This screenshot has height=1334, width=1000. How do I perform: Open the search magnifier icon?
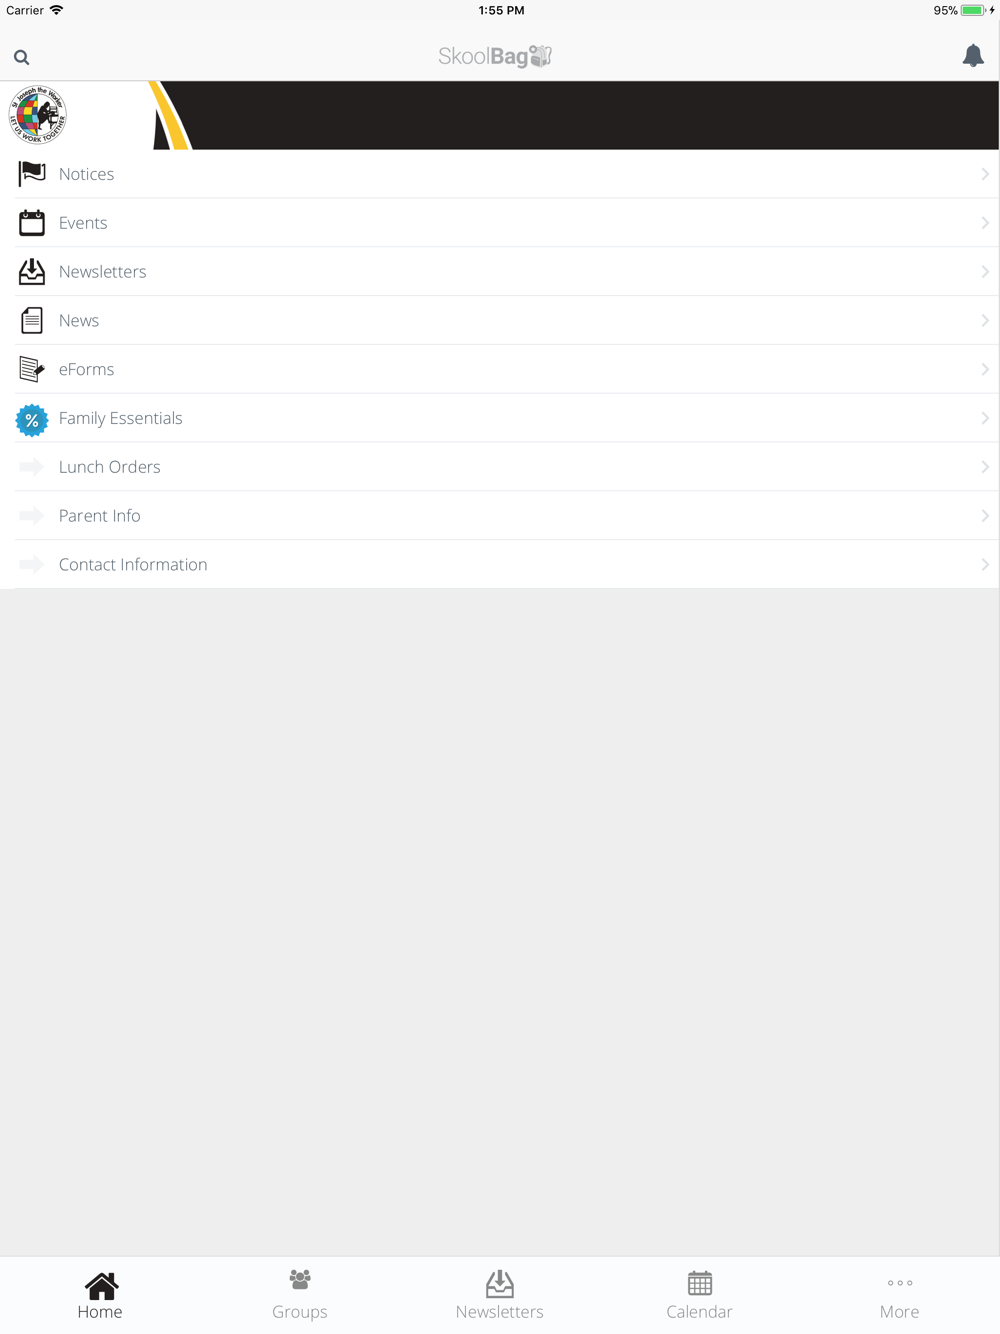pyautogui.click(x=21, y=57)
